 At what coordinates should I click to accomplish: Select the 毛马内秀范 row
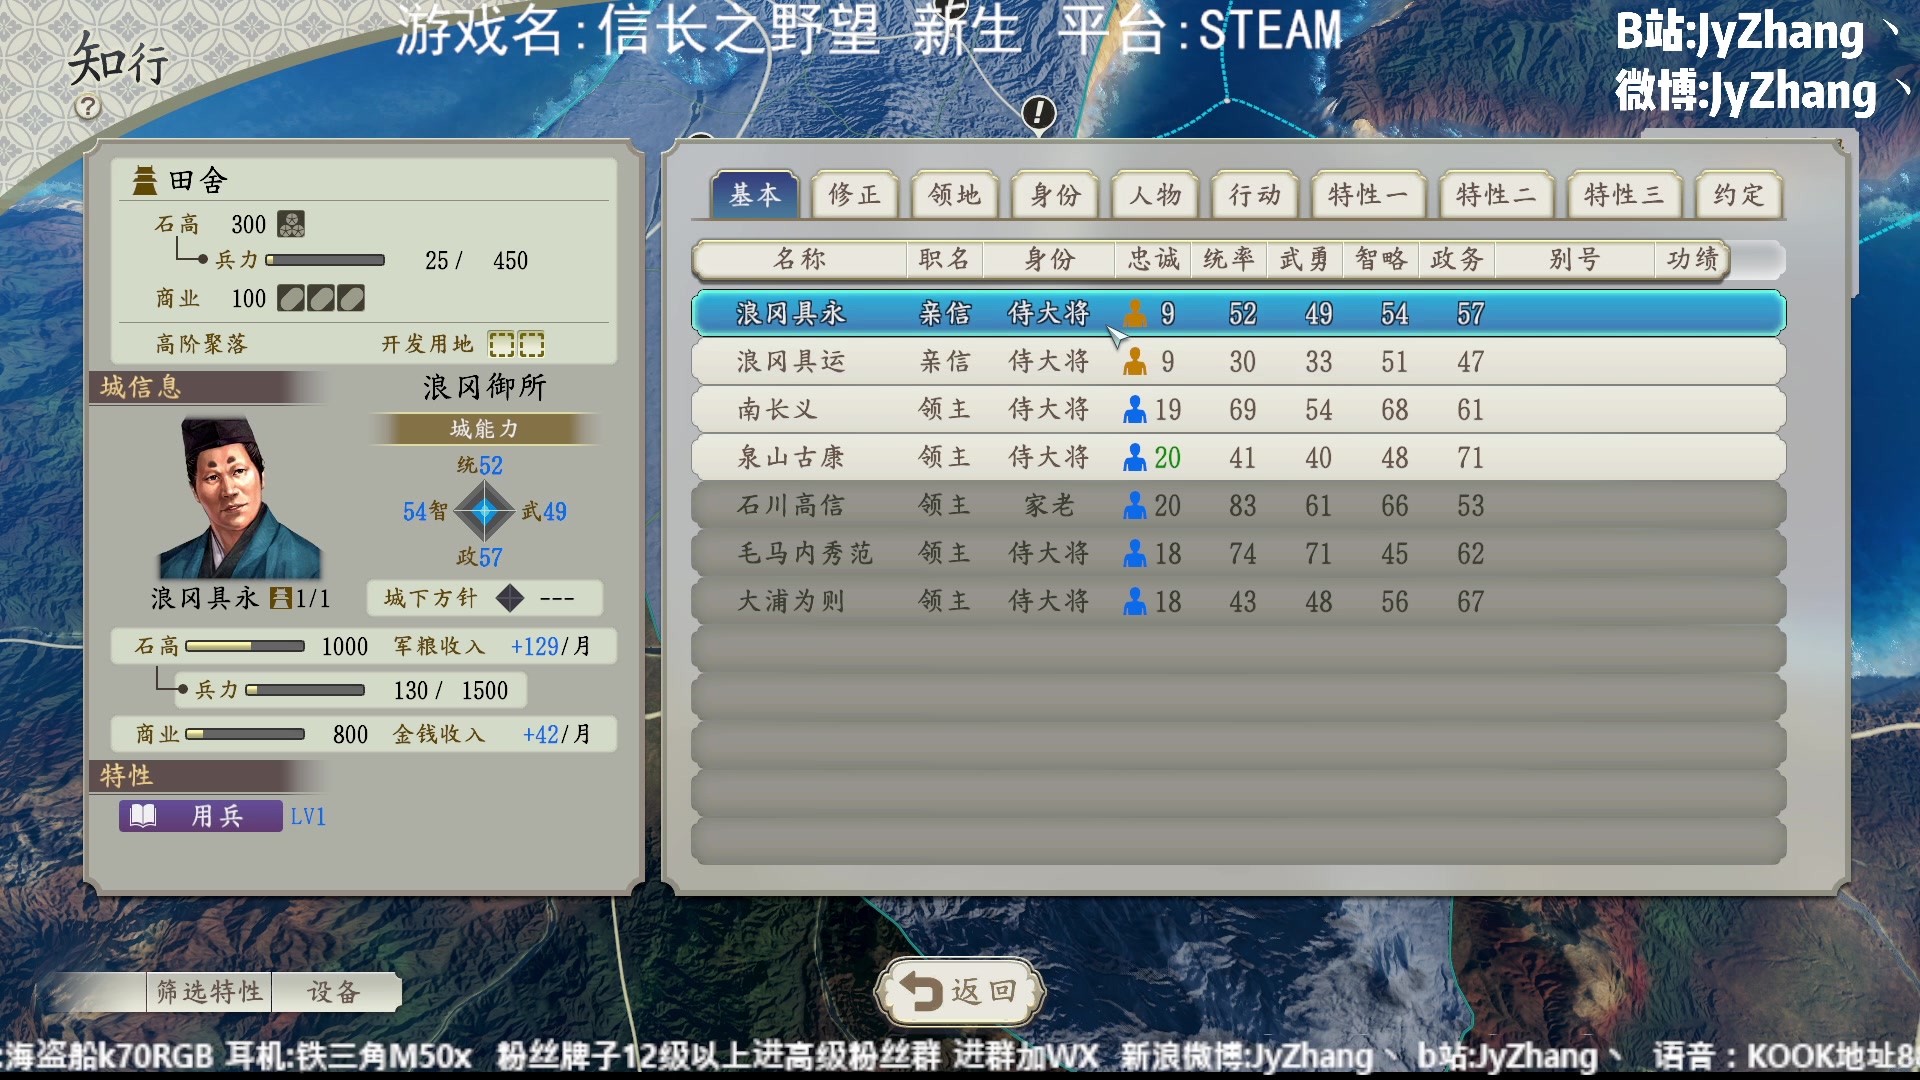1238,554
